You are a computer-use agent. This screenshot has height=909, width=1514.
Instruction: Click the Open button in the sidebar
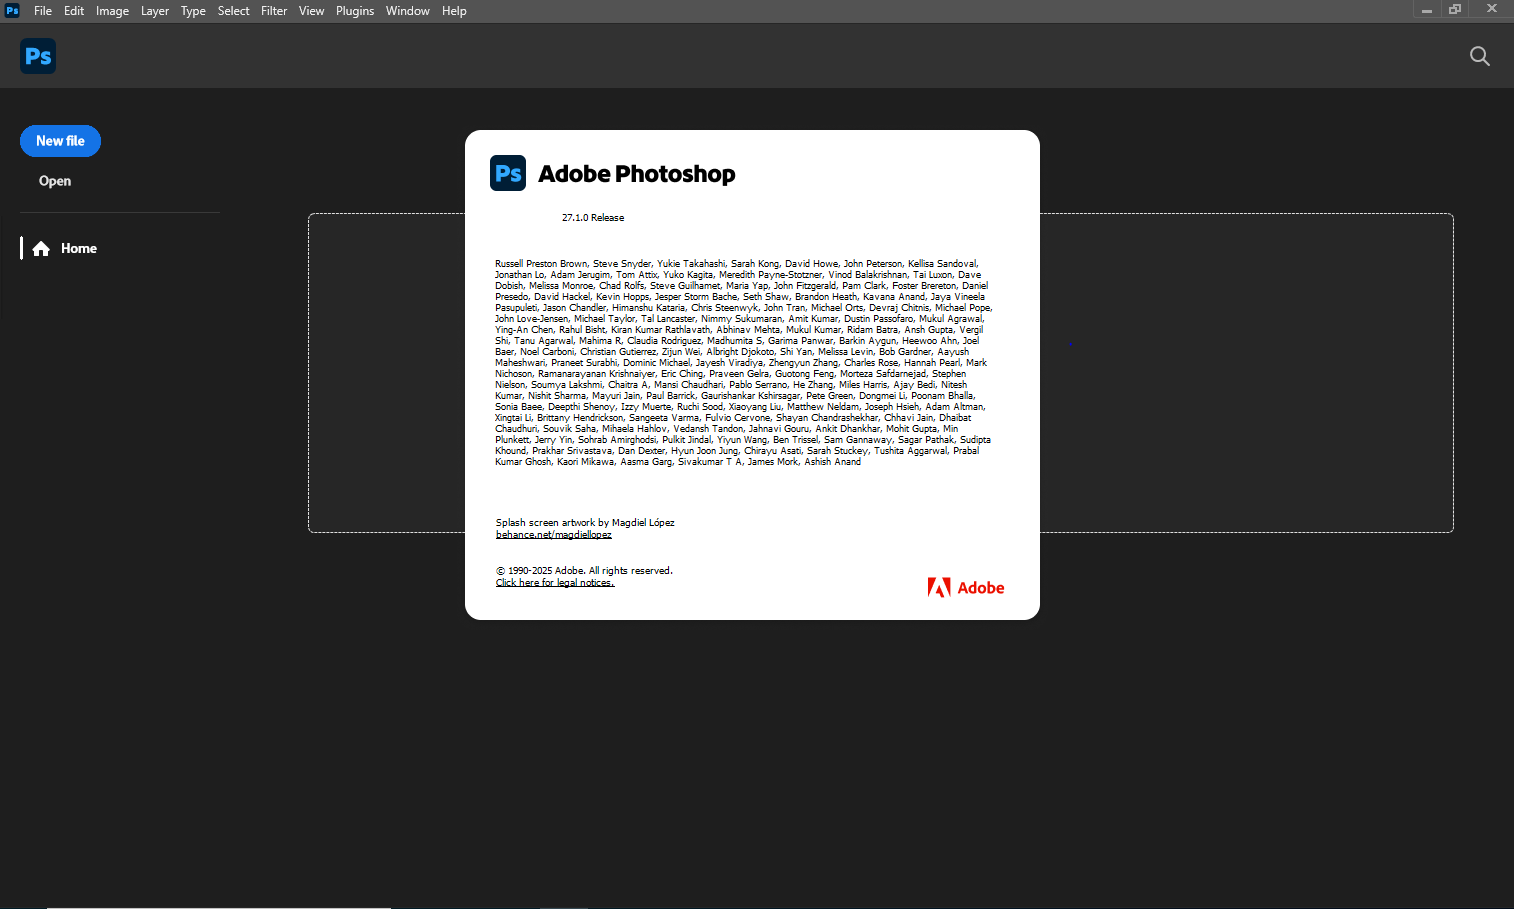coord(55,181)
